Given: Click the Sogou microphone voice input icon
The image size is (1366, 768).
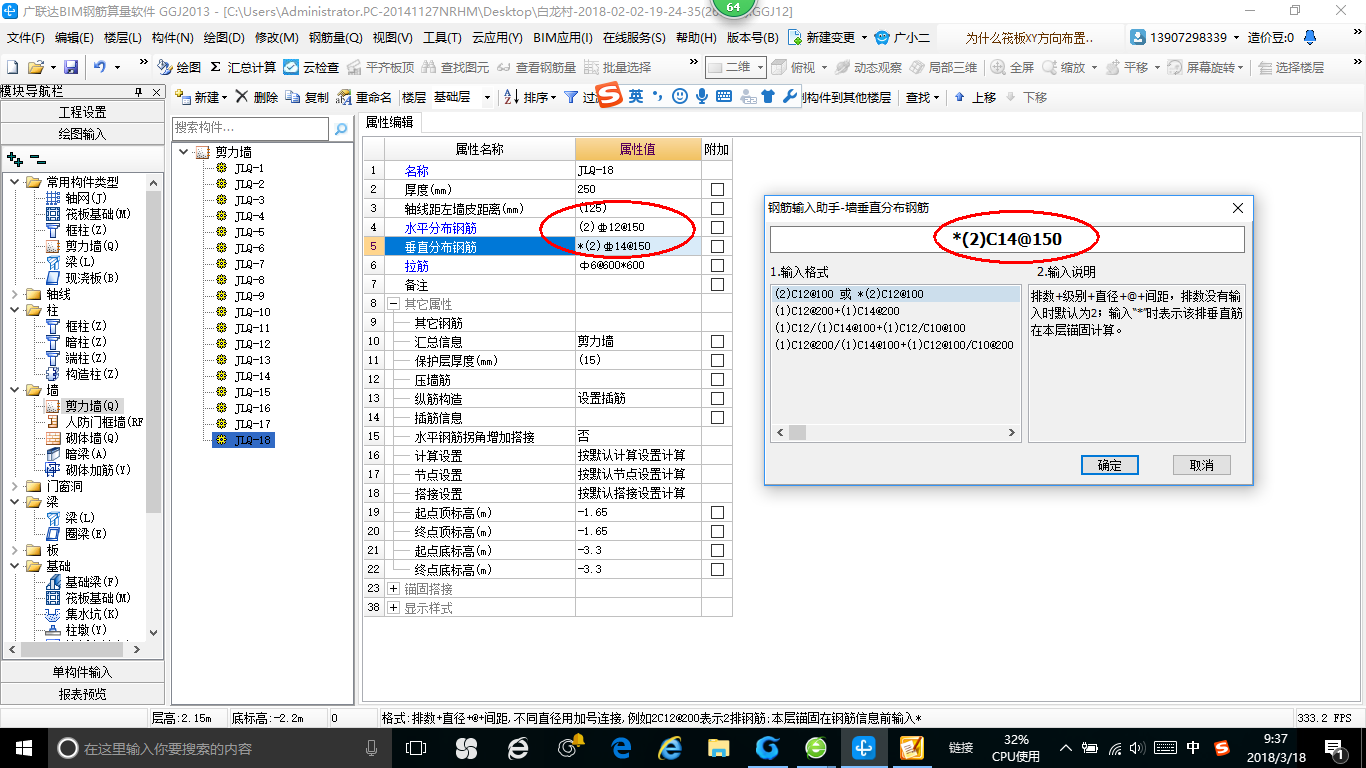Looking at the screenshot, I should pos(702,97).
